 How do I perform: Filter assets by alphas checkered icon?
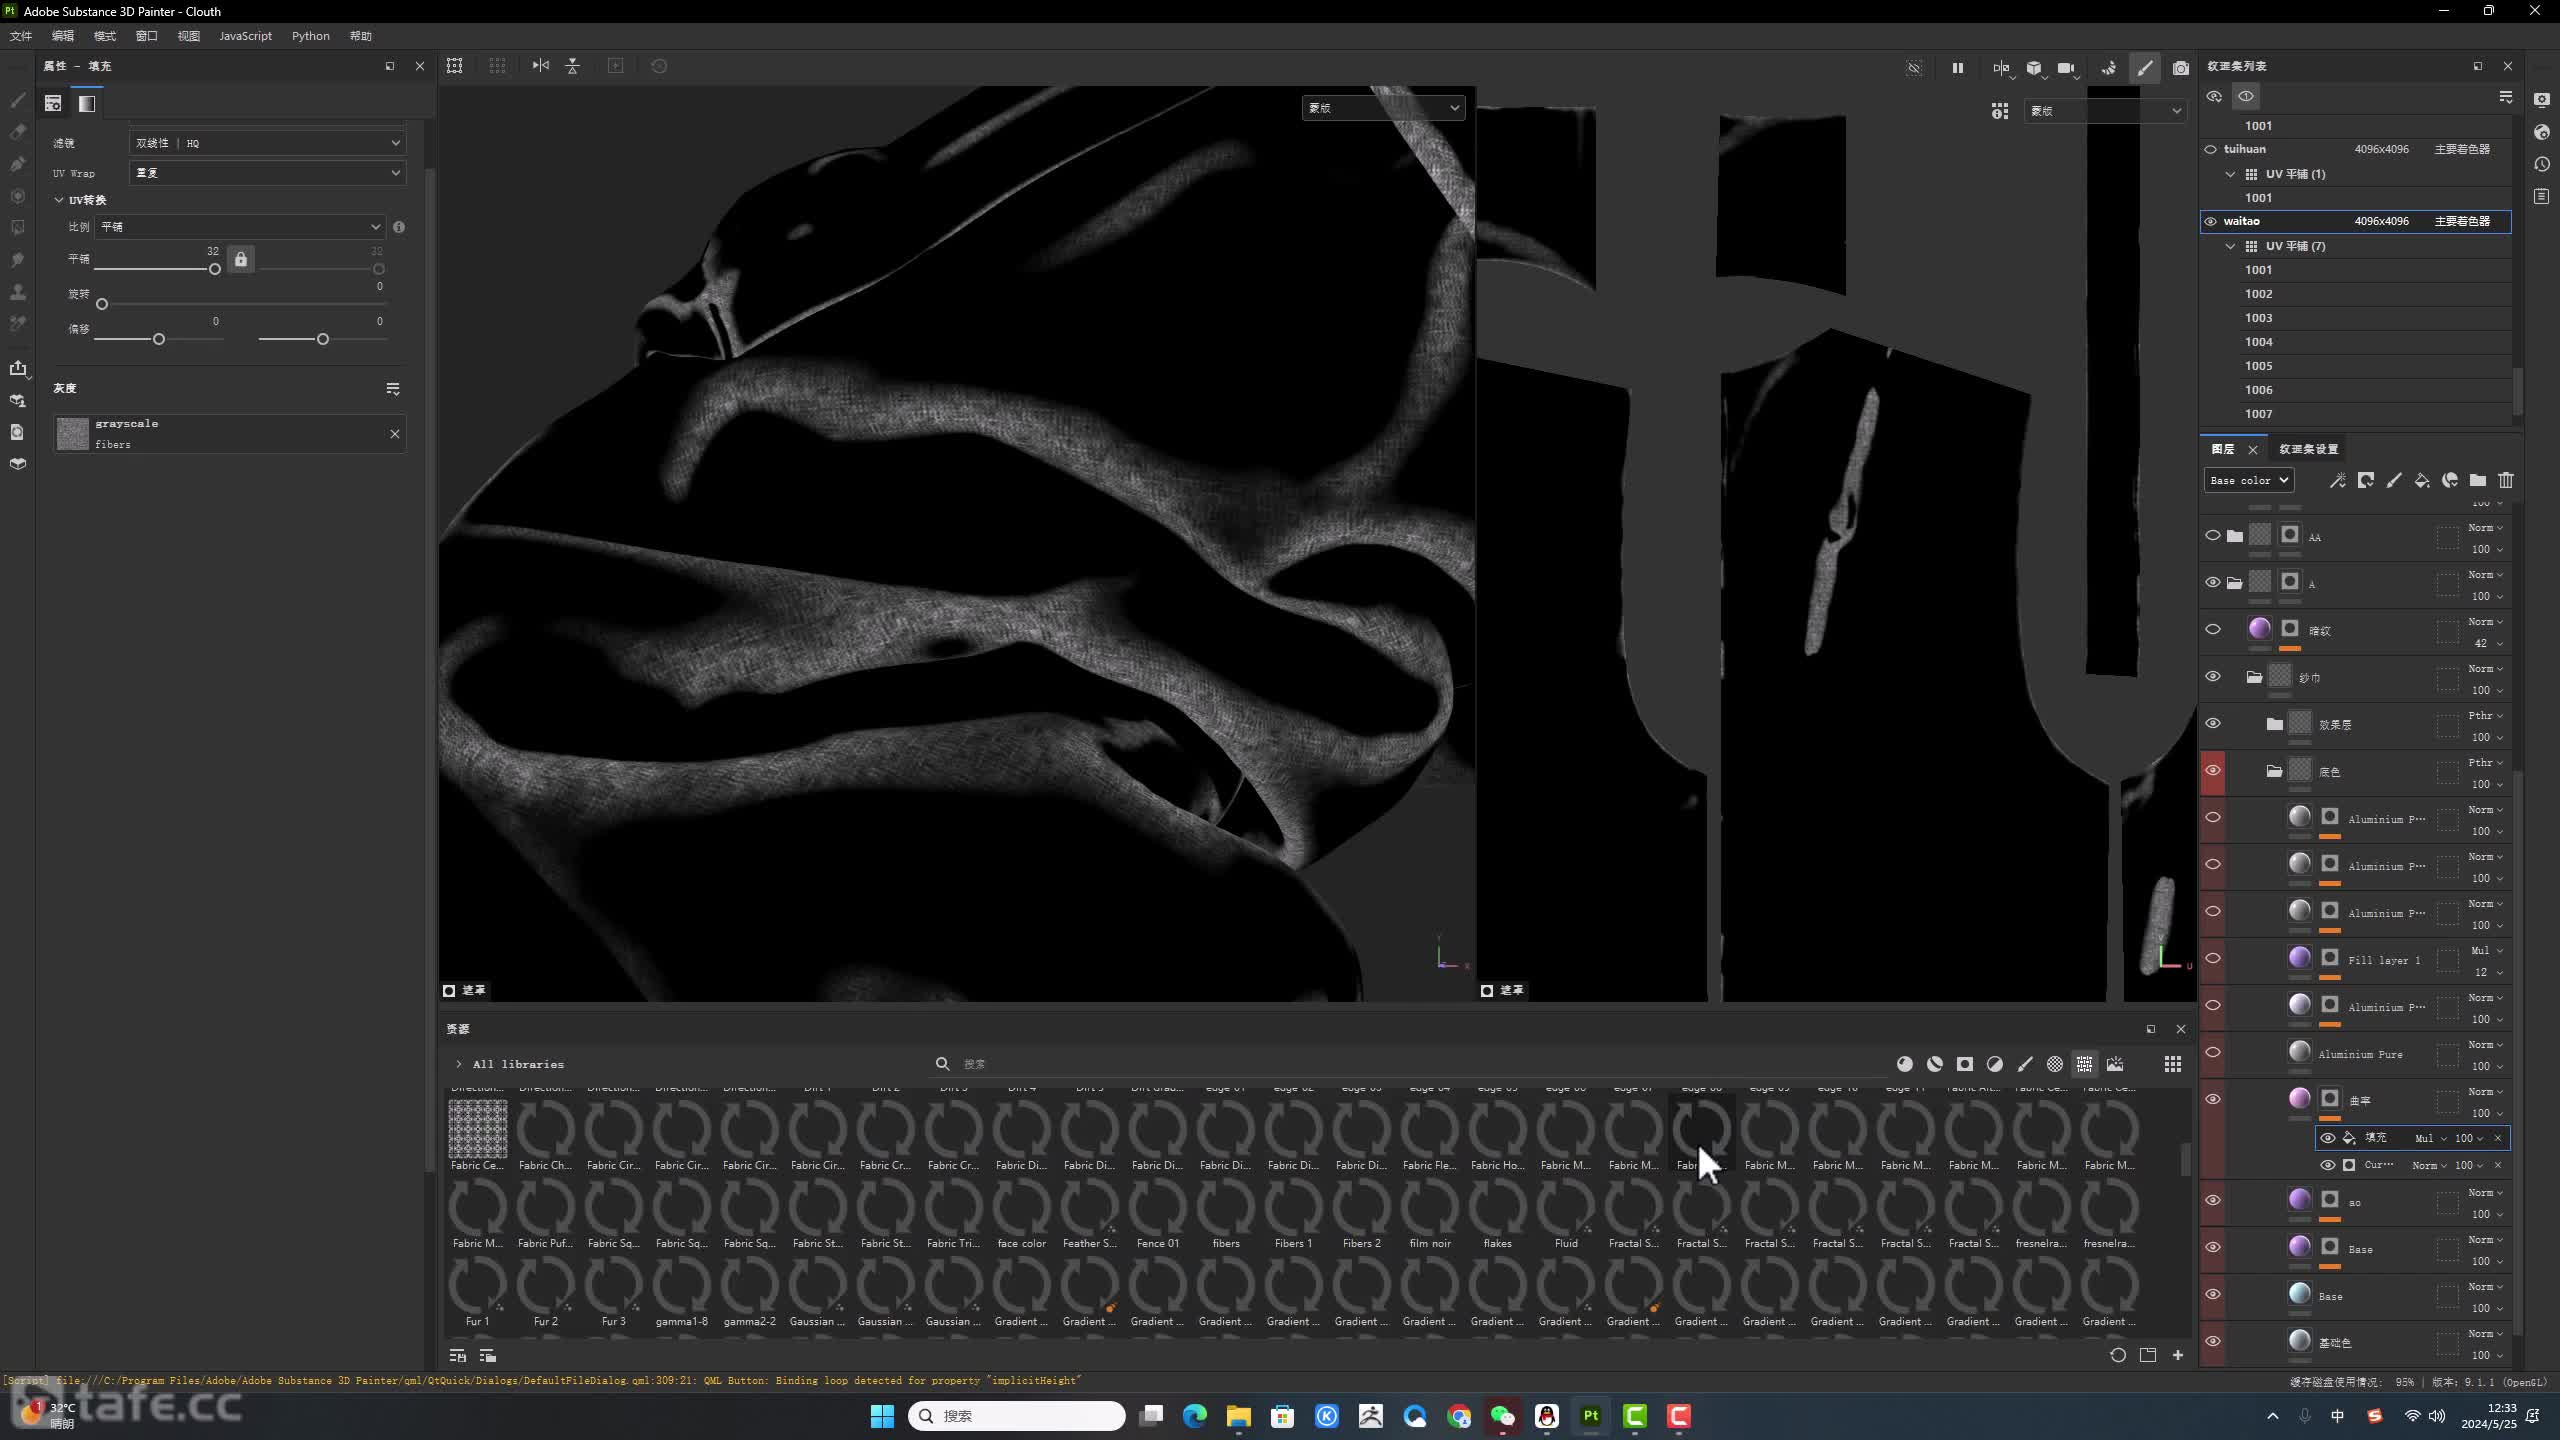[2055, 1064]
